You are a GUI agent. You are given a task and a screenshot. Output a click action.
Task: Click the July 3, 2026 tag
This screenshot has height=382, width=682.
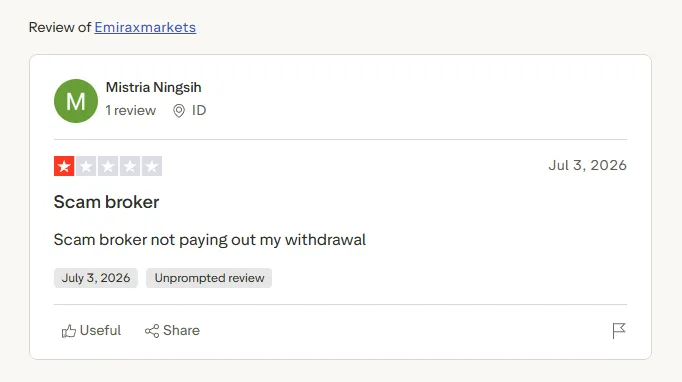96,278
